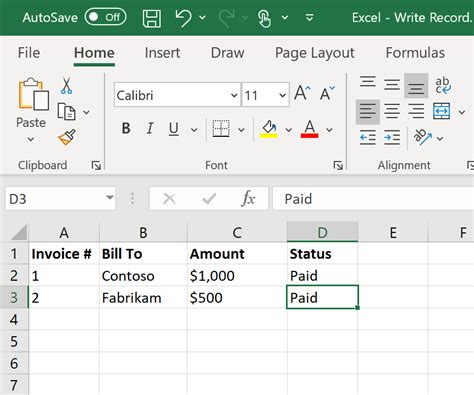Open the Undo history dropdown
Screen dimensions: 474x395
pyautogui.click(x=202, y=17)
